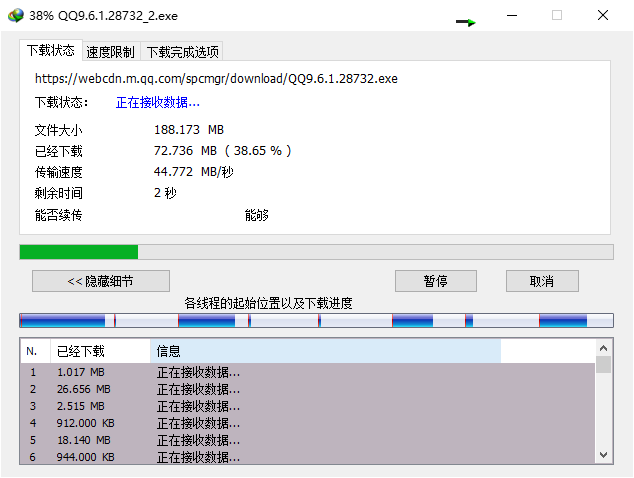Click the thread list scroll down arrow
This screenshot has width=634, height=478.
tap(603, 455)
